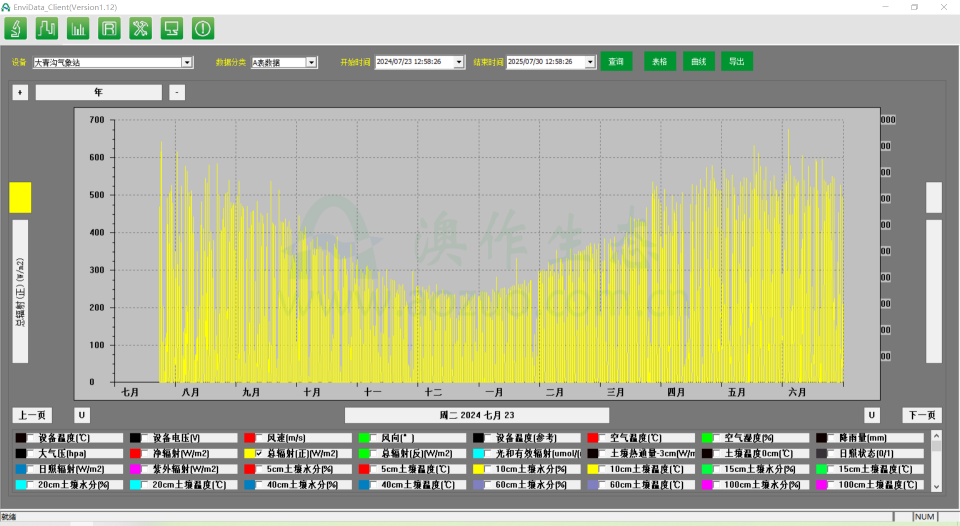Viewport: 960px width, 526px height.
Task: Toggle the 紫外辐射(W/m2) checkbox
Action: tap(145, 469)
